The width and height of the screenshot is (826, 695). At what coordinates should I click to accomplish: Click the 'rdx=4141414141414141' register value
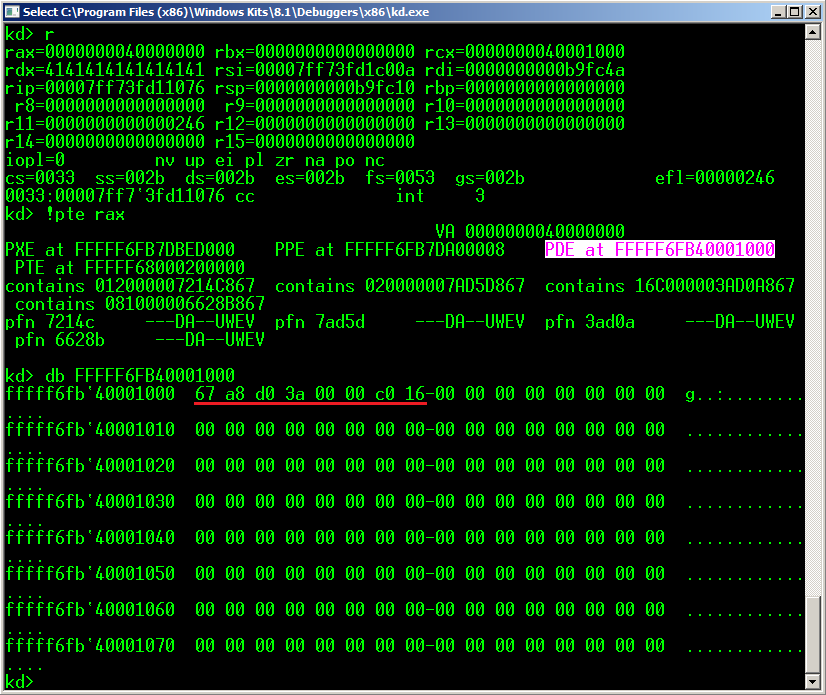coord(105,70)
